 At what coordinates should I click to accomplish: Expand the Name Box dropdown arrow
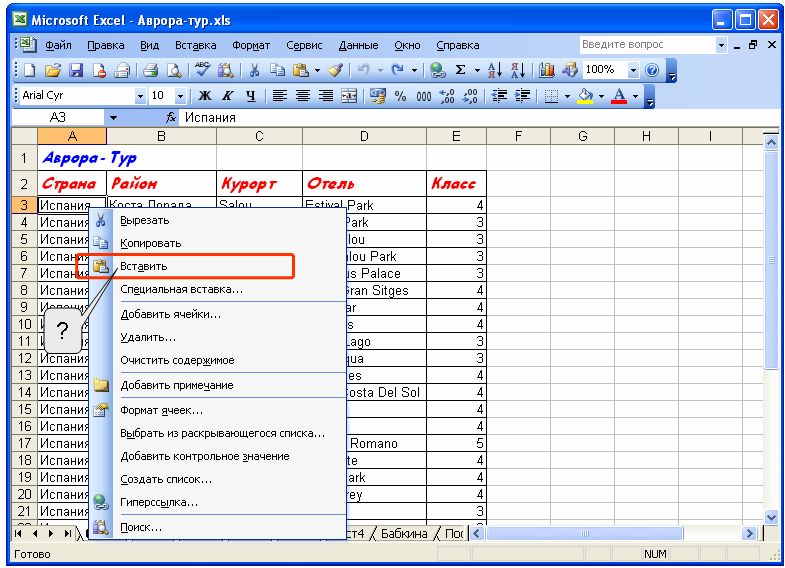click(x=114, y=118)
